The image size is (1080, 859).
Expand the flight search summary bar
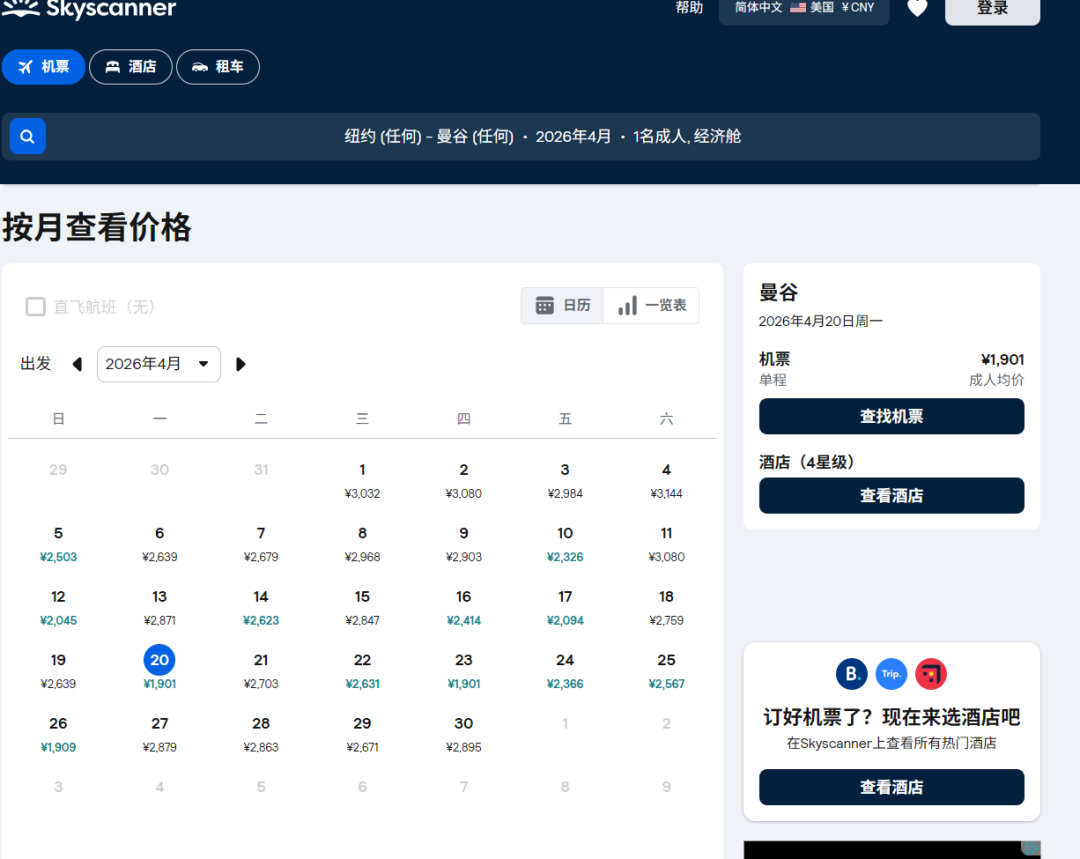542,136
